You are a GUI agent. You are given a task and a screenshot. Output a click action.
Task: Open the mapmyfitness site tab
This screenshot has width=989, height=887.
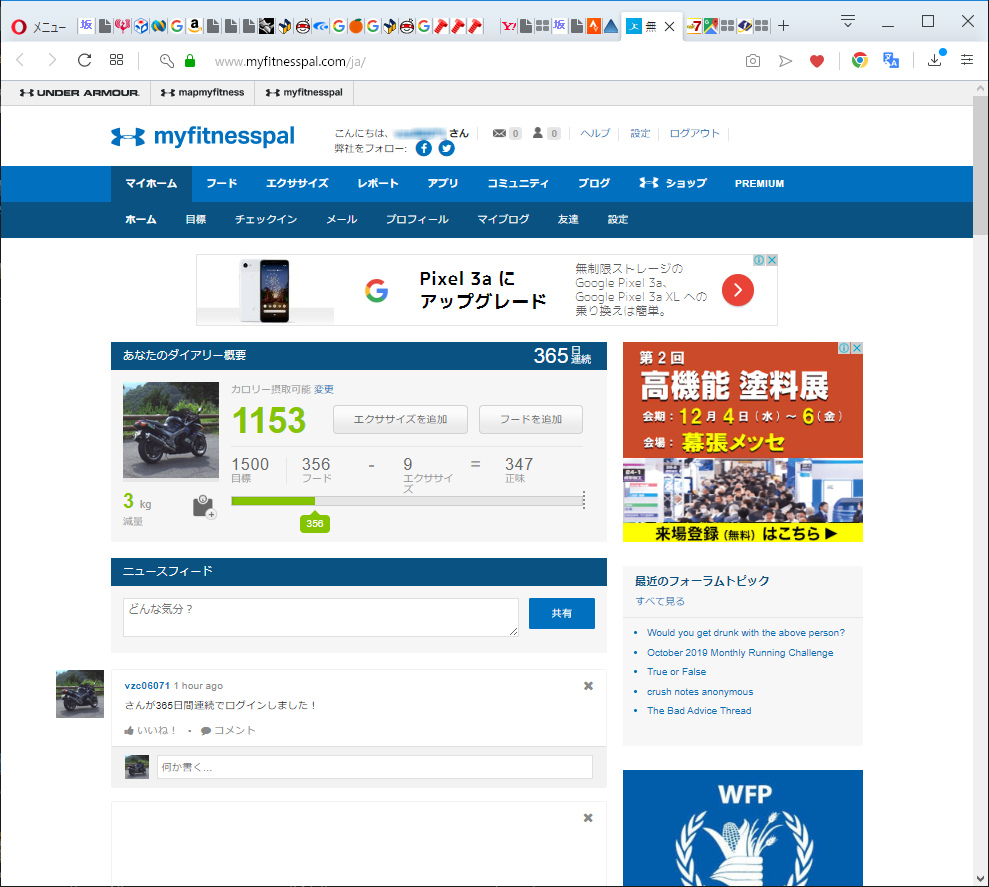coord(202,93)
